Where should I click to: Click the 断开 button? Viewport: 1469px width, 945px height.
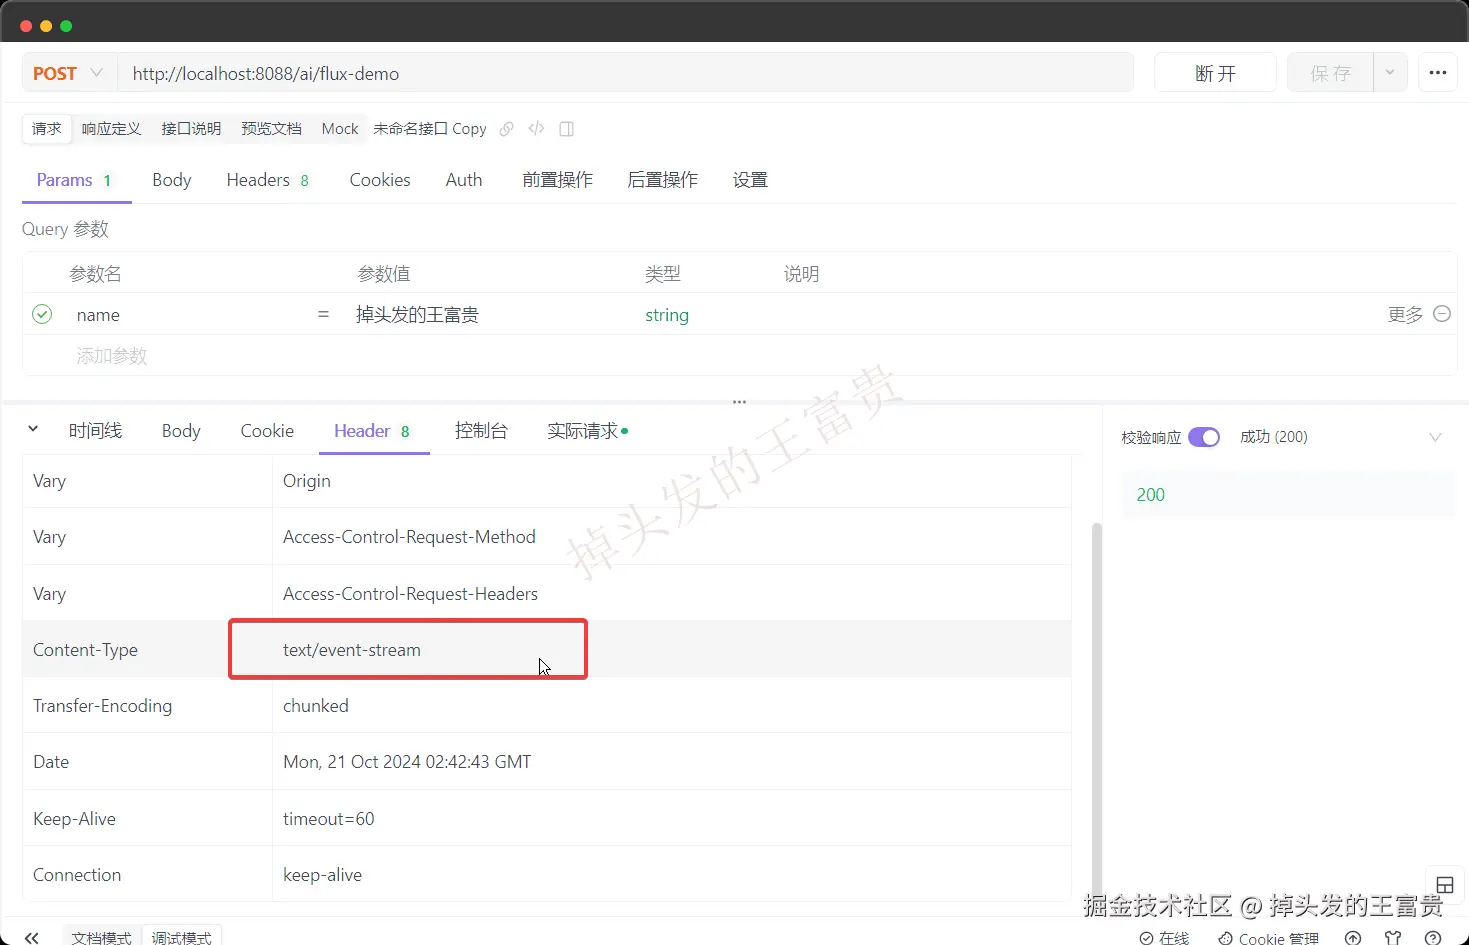click(x=1215, y=73)
